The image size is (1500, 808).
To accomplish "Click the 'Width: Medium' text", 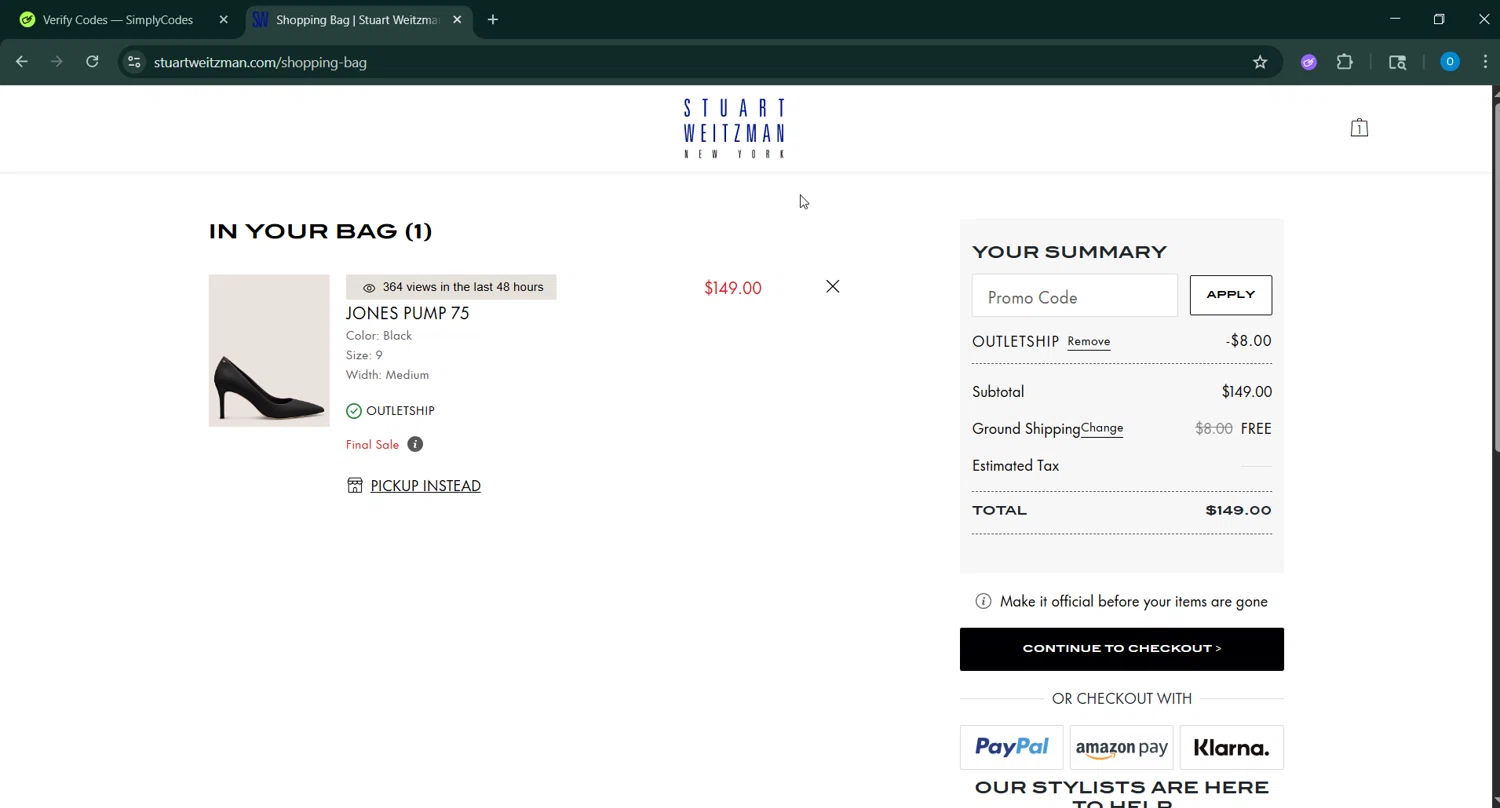I will tap(387, 375).
